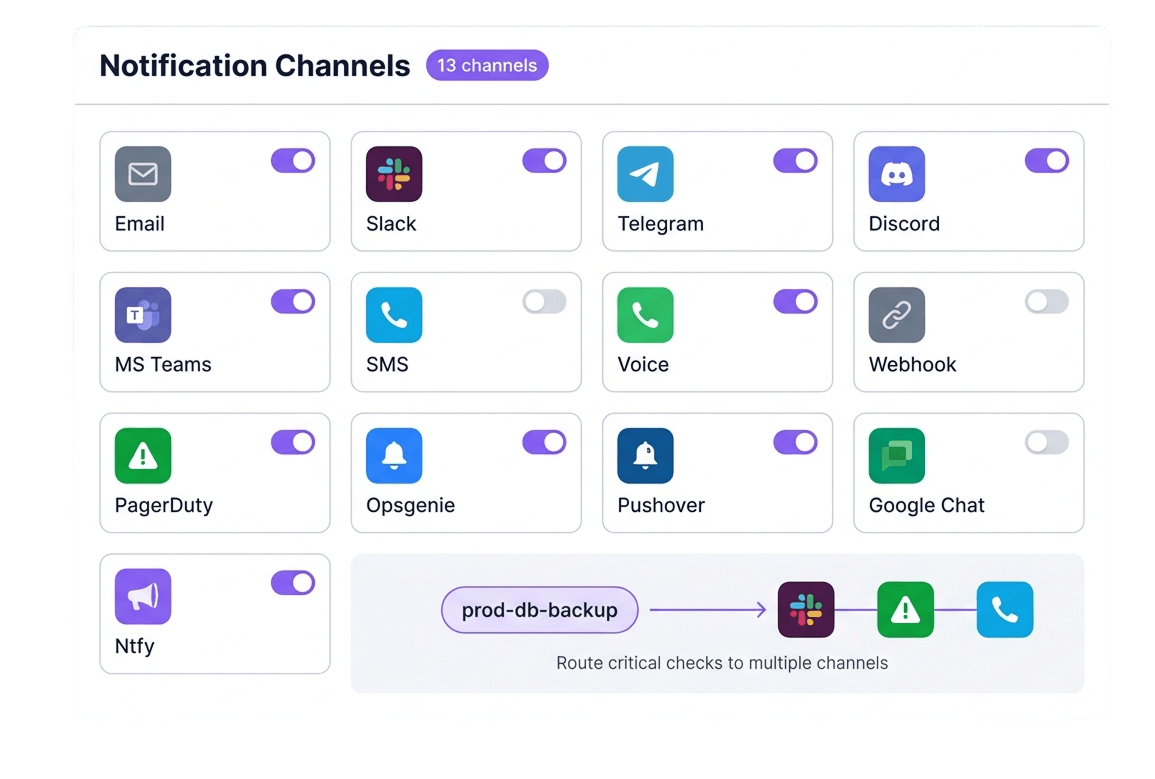Click the Opsgenie label text

click(410, 506)
